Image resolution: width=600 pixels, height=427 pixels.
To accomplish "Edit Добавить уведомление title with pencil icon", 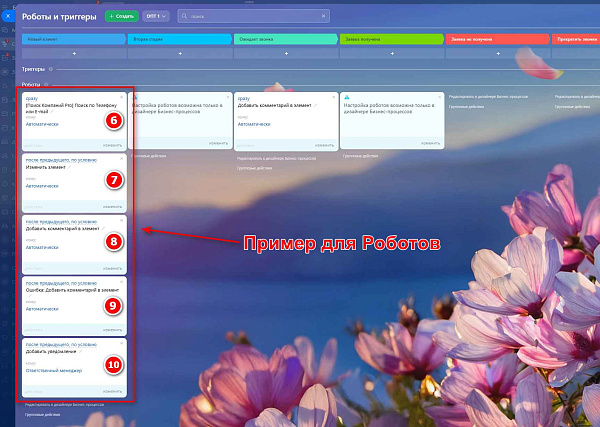I will (x=81, y=352).
